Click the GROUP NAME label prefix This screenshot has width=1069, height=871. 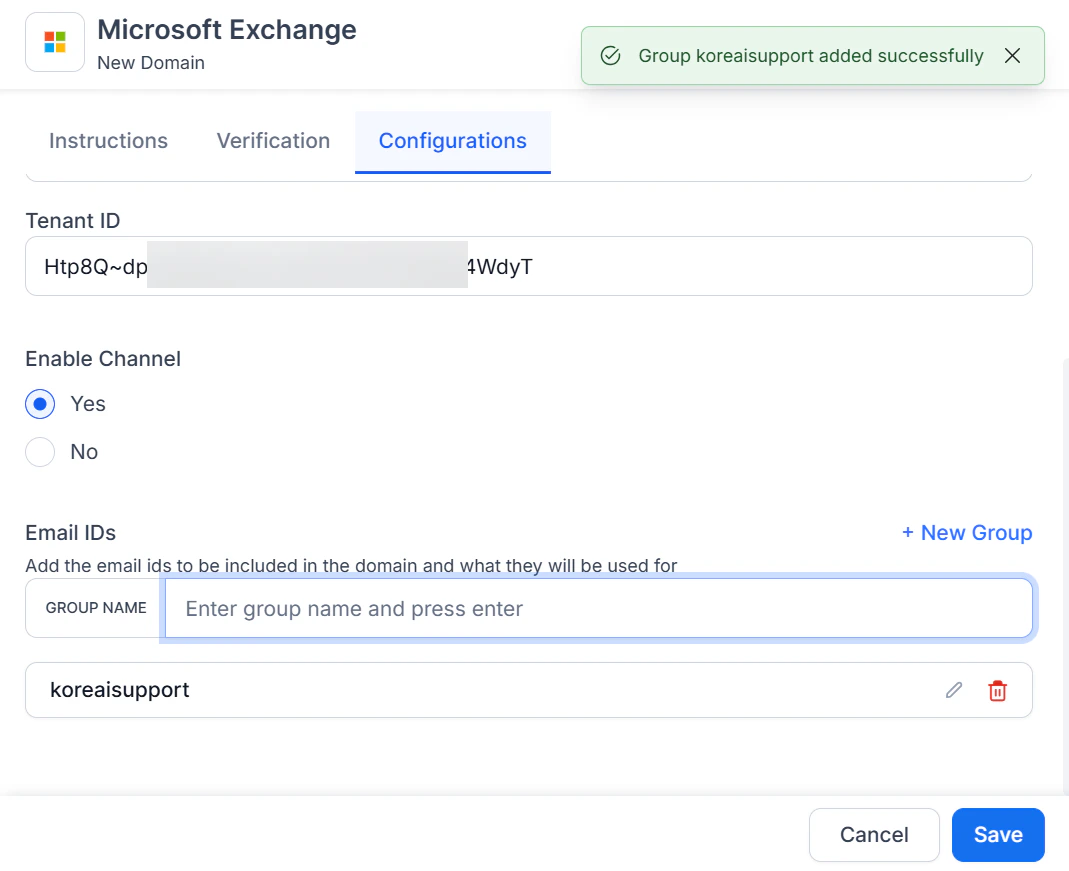click(95, 608)
